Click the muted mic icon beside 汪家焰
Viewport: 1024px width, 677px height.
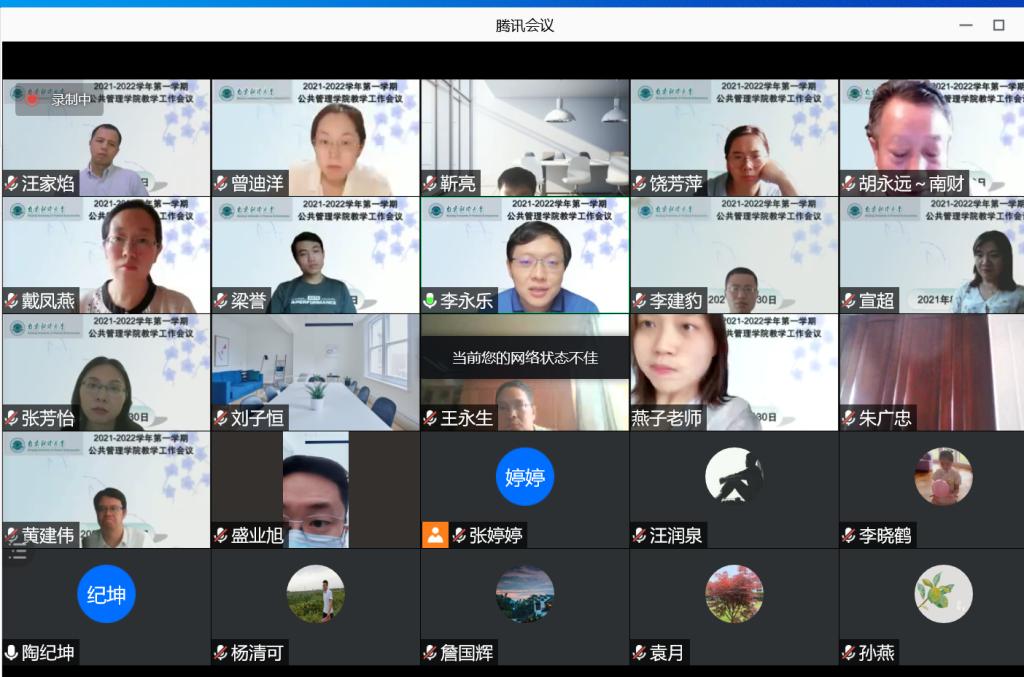coord(12,183)
